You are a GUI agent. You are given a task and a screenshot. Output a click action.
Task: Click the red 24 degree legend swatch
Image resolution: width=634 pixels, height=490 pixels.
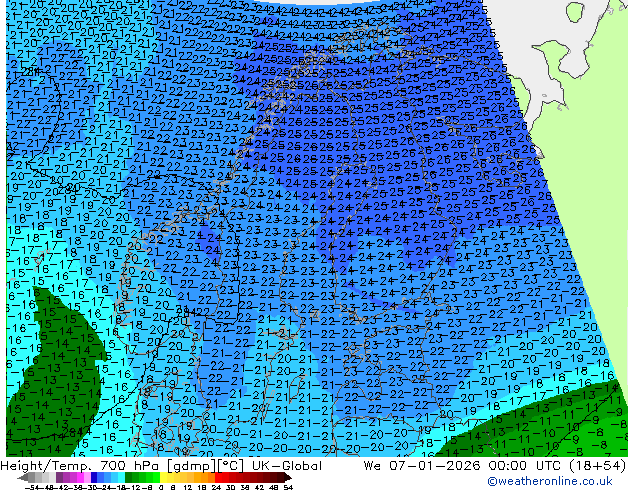[218, 477]
